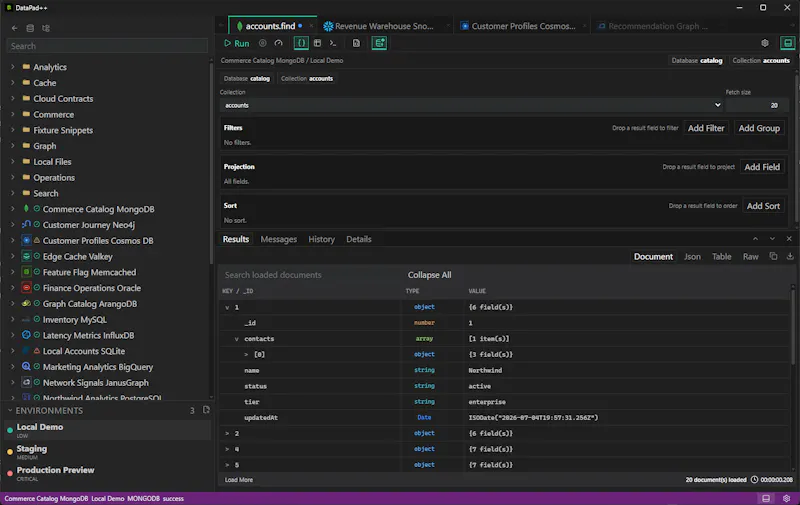Expand the Analytics folder
This screenshot has width=800, height=505.
13,67
